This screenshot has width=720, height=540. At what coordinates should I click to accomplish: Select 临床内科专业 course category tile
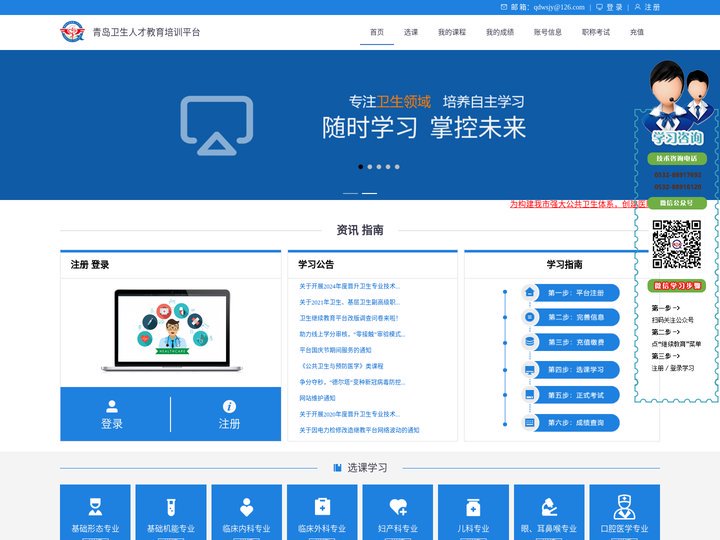click(247, 512)
